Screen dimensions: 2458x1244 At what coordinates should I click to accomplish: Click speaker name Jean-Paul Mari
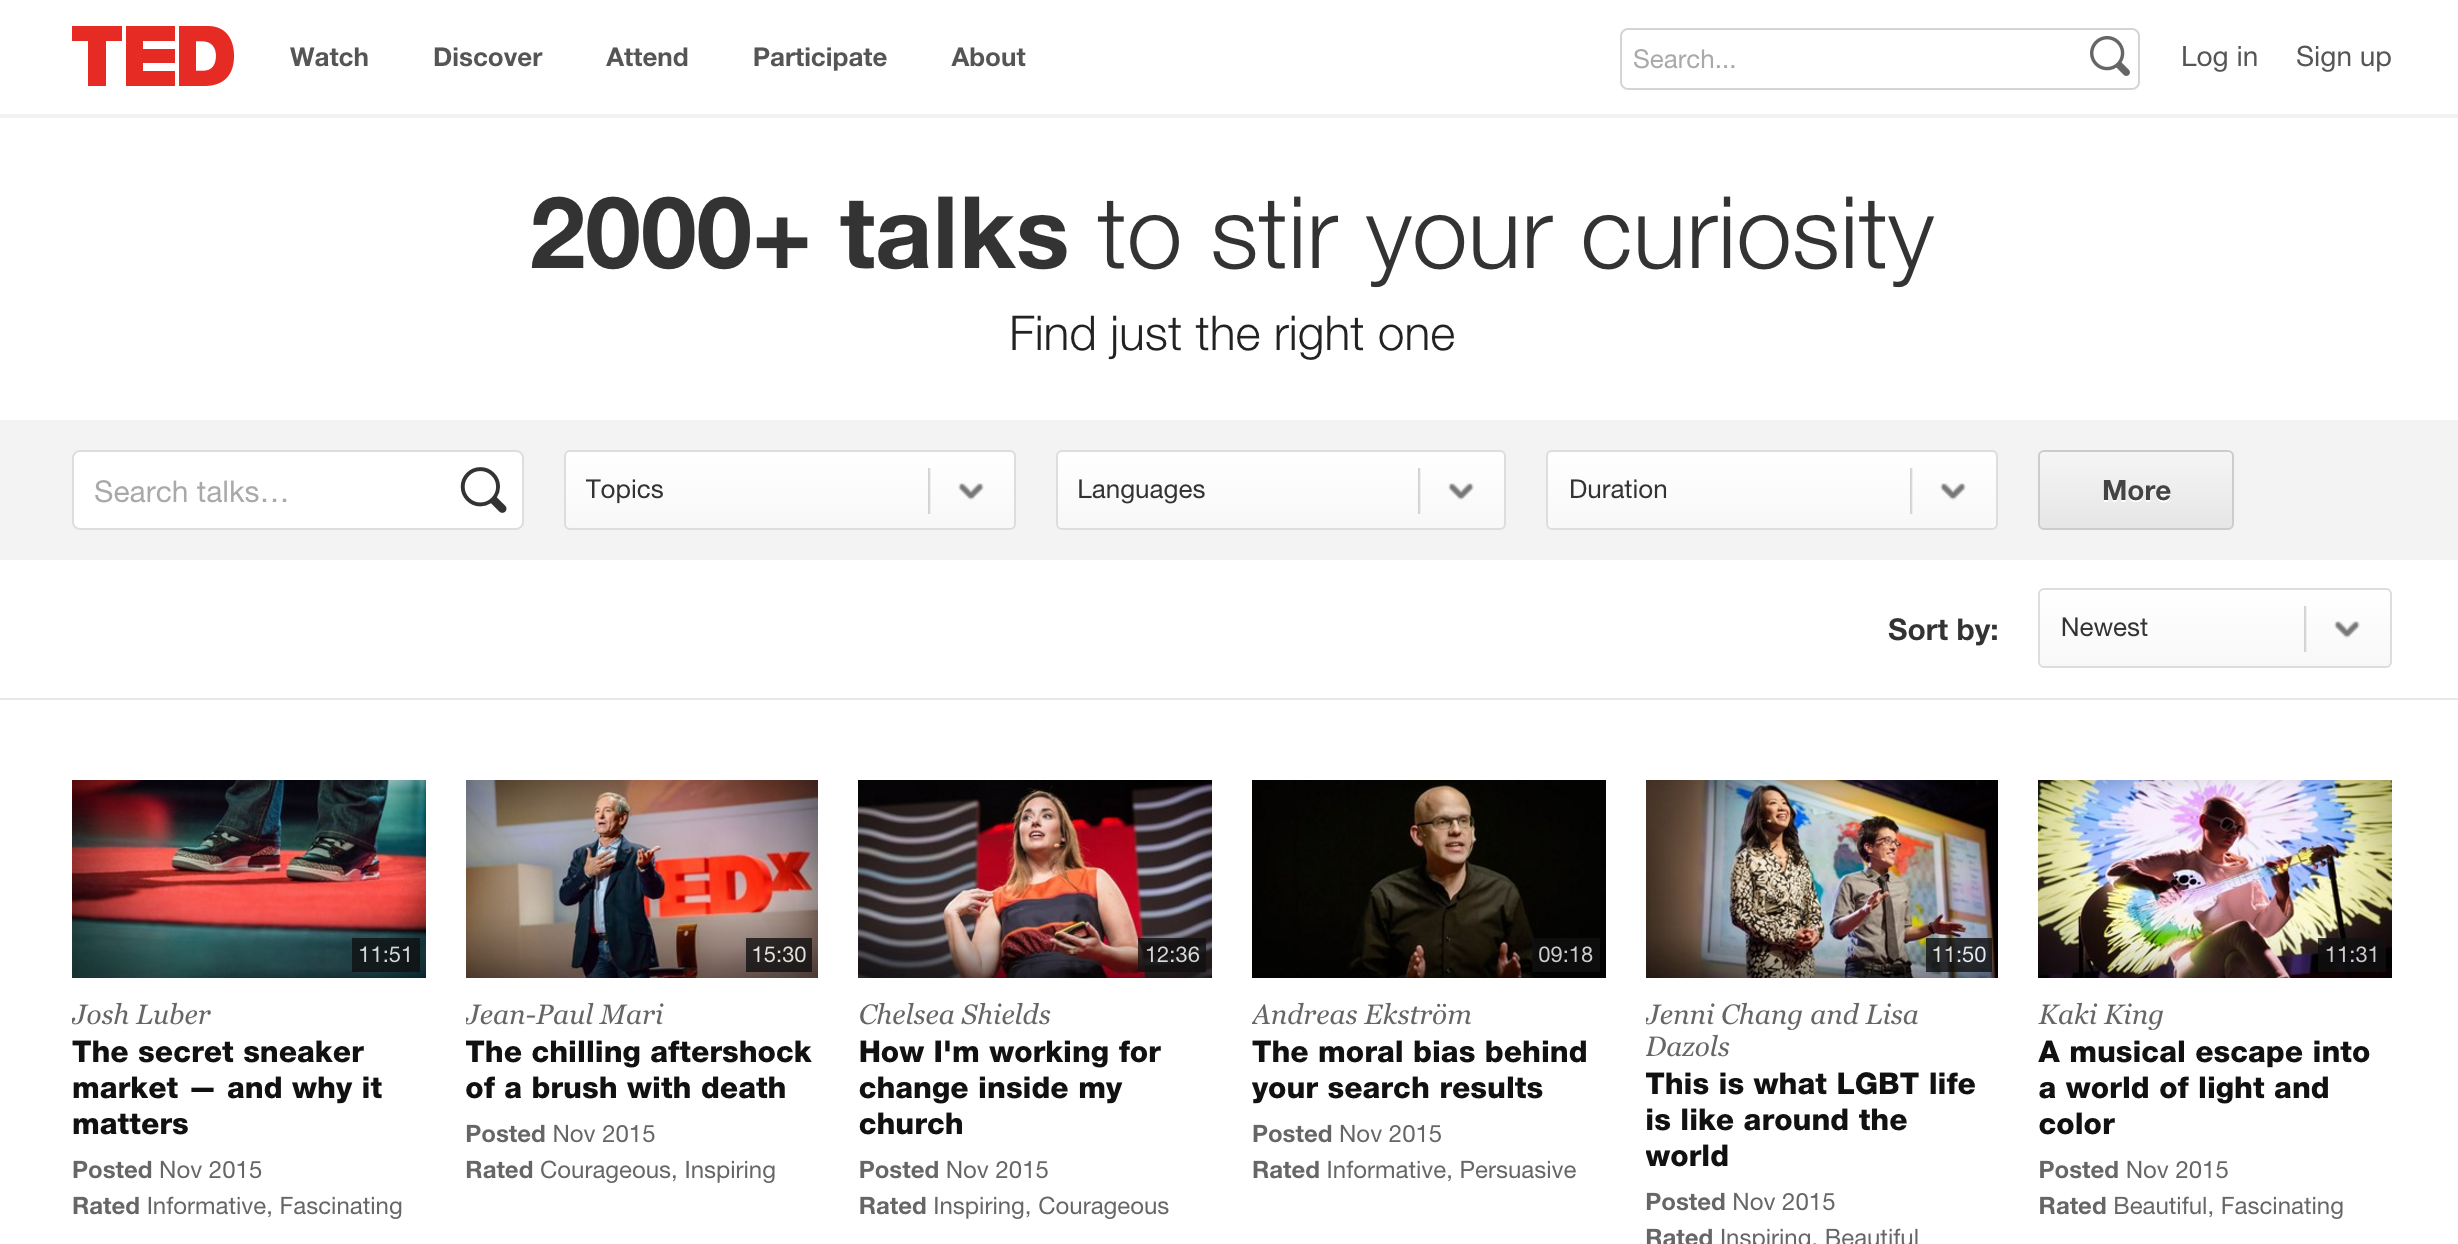tap(564, 1014)
